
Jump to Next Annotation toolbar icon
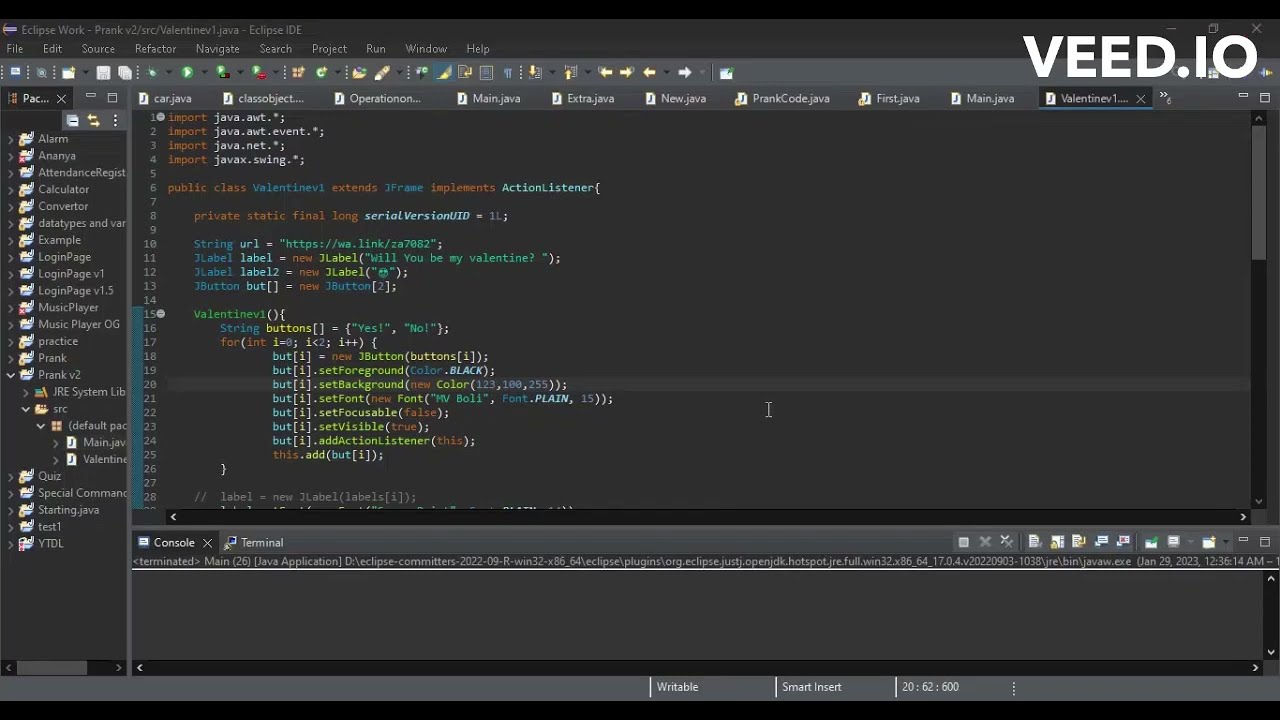click(535, 72)
